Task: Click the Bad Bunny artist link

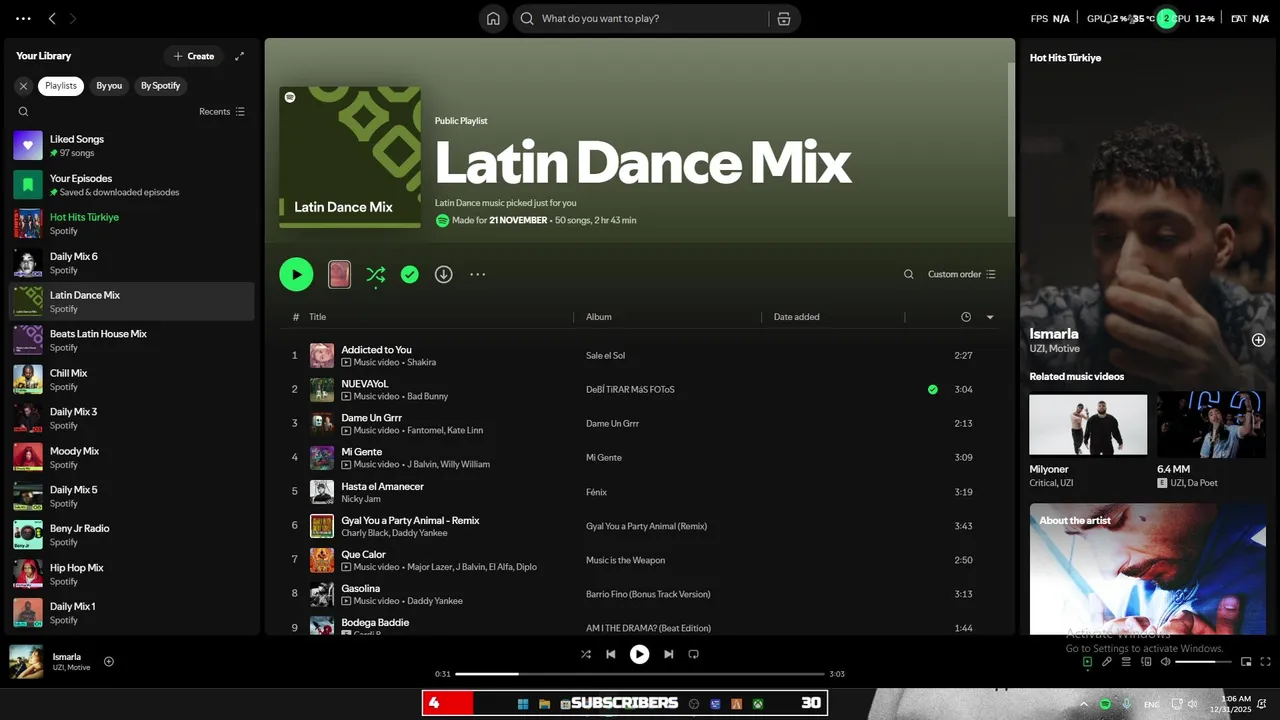Action: (x=427, y=396)
